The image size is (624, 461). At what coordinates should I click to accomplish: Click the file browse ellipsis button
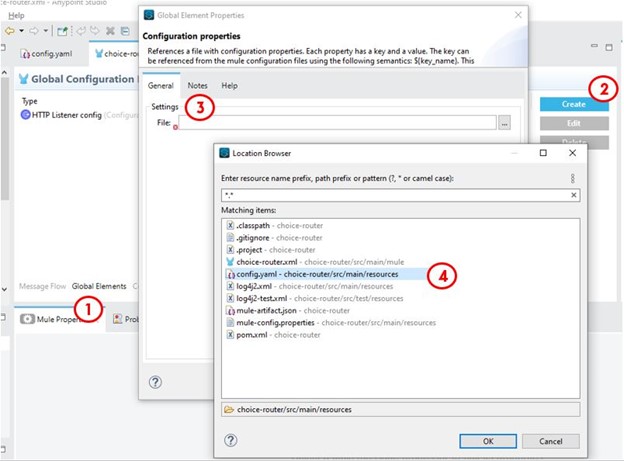pyautogui.click(x=505, y=122)
